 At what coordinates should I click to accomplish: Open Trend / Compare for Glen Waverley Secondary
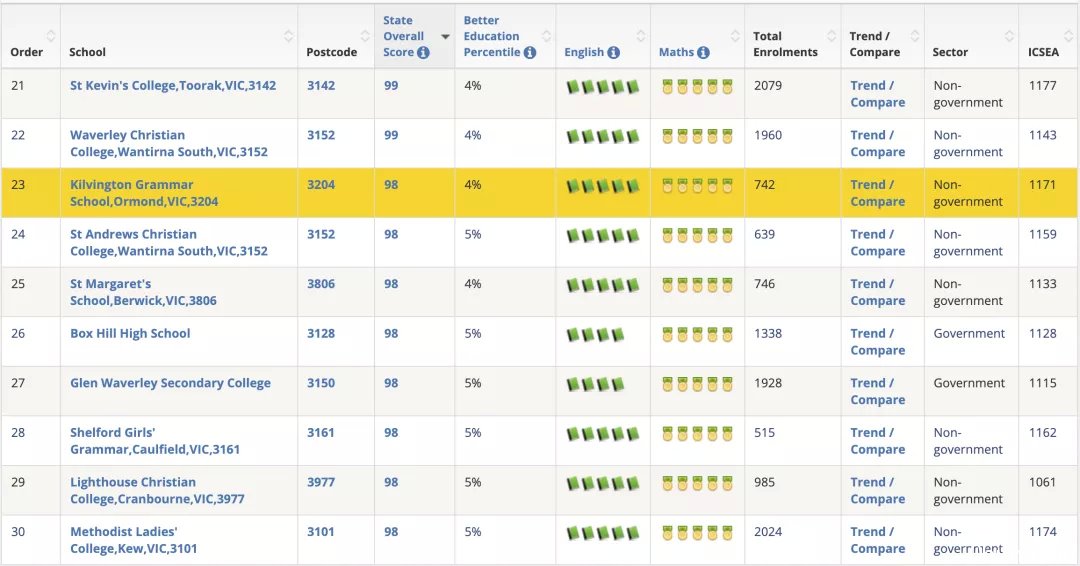[878, 391]
